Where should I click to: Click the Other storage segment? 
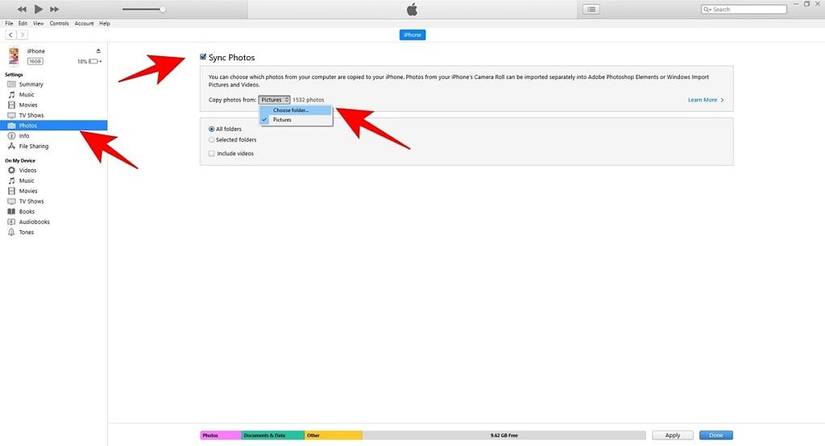coord(334,435)
